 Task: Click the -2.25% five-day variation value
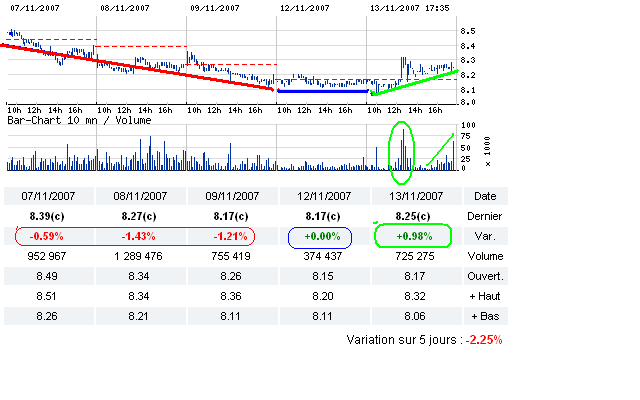(x=484, y=340)
